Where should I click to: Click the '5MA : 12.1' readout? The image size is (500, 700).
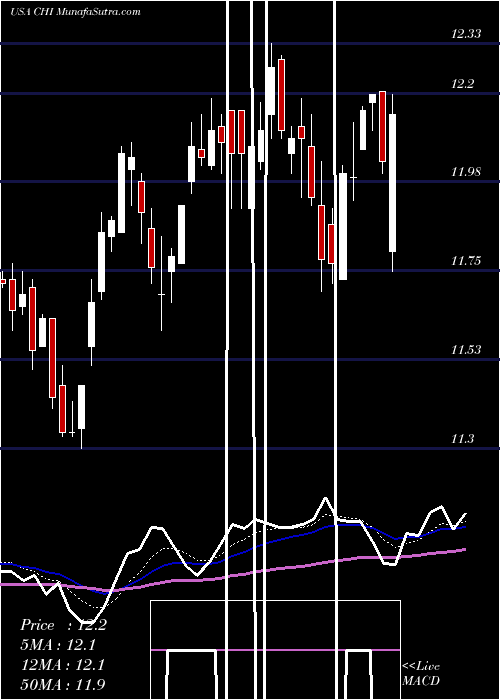click(x=58, y=645)
